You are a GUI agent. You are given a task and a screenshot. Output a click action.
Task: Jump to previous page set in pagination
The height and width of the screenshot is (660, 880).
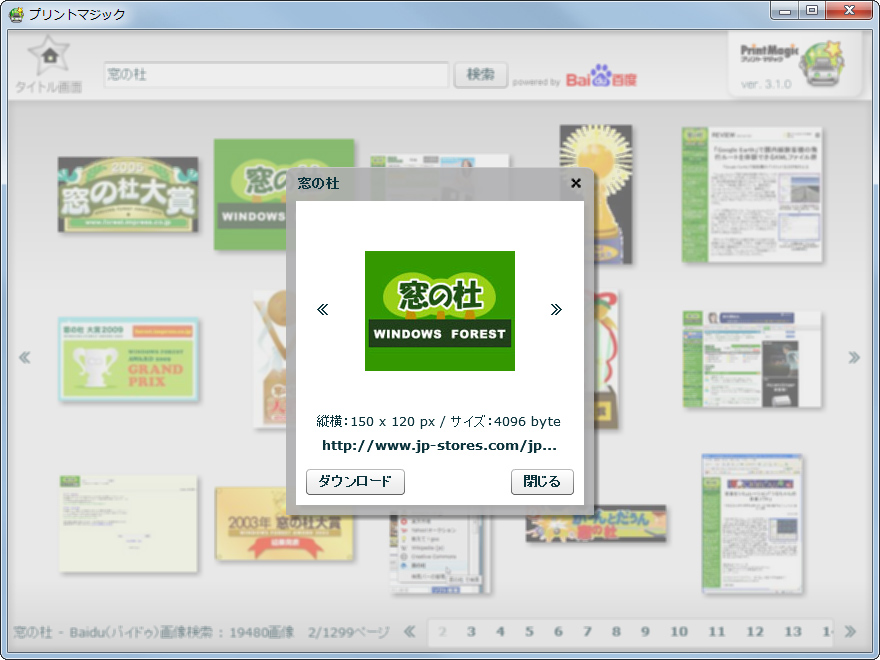(x=410, y=631)
